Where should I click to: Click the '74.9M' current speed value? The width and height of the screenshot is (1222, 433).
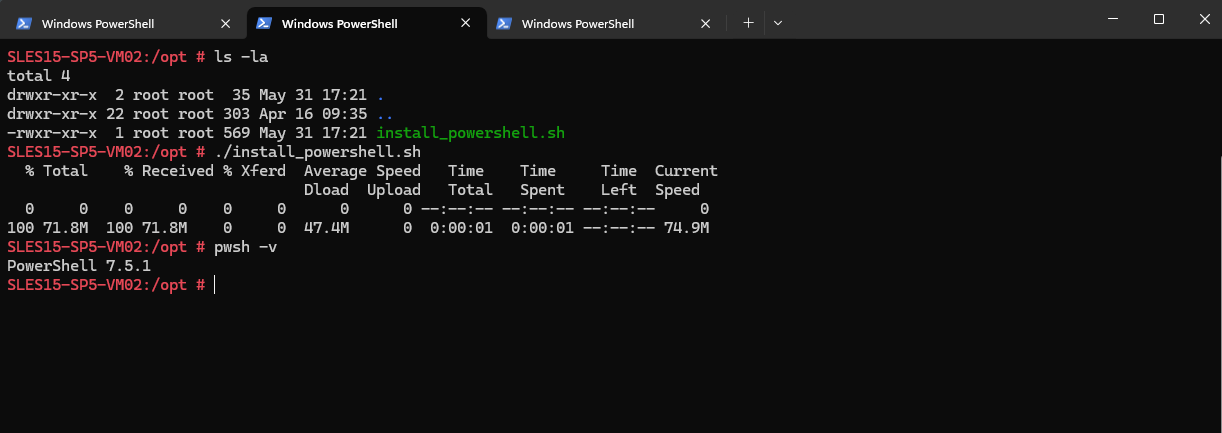(x=687, y=228)
